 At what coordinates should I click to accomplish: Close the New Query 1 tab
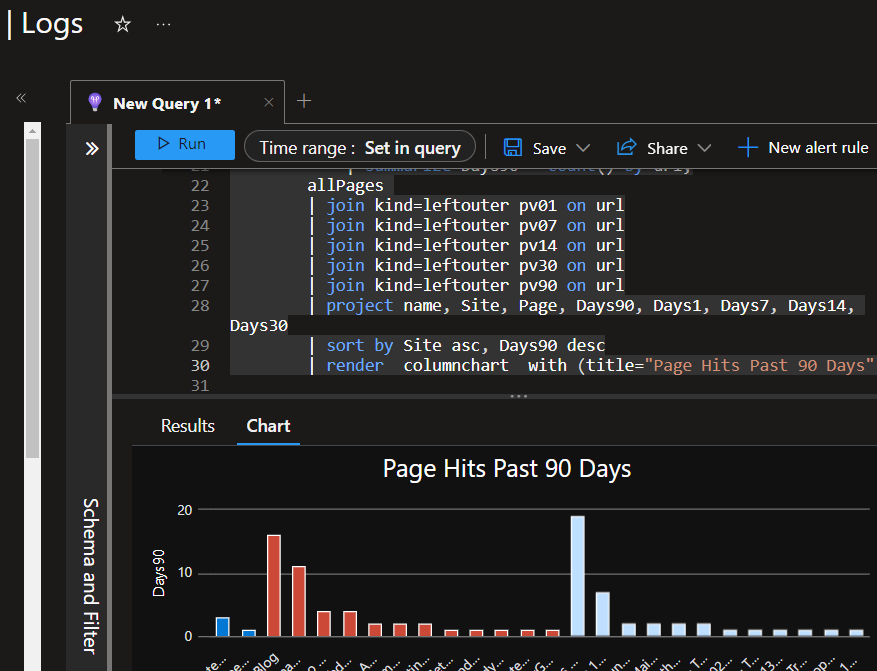(266, 102)
